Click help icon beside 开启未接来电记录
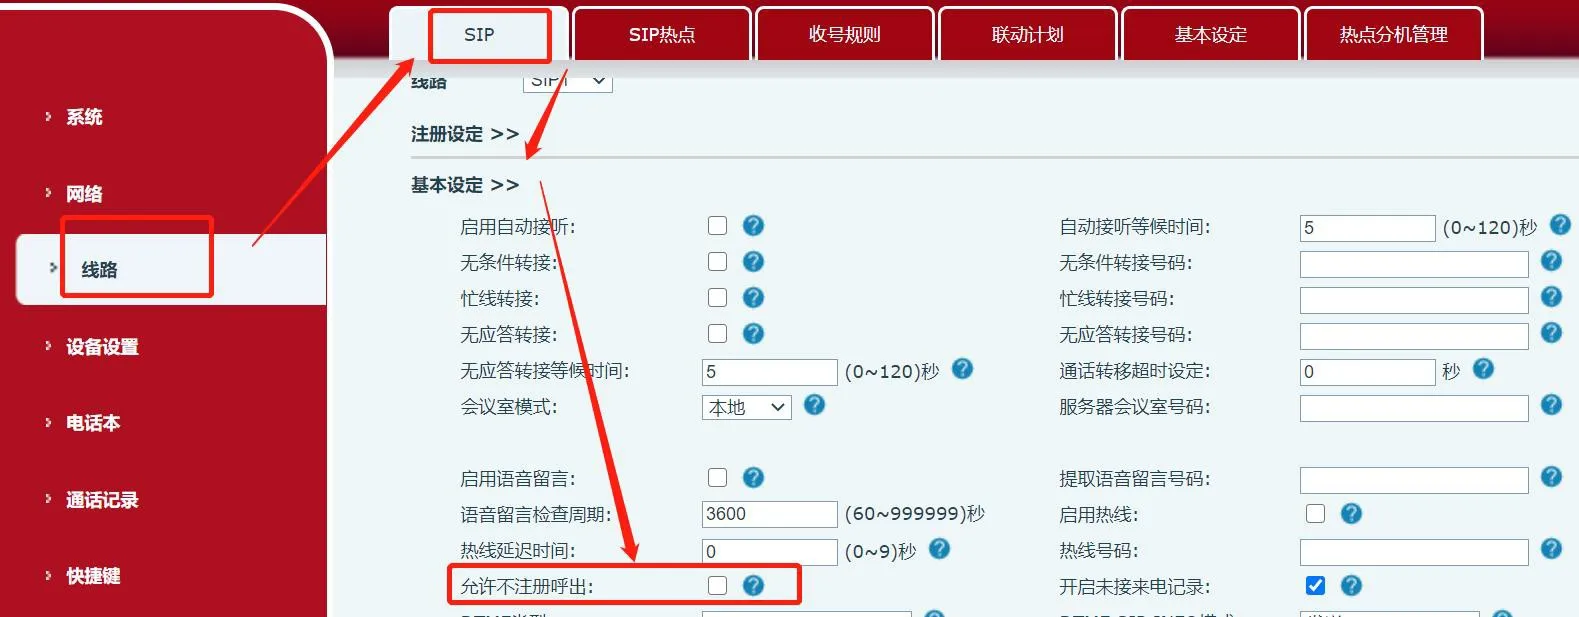Image resolution: width=1579 pixels, height=617 pixels. 1350,586
